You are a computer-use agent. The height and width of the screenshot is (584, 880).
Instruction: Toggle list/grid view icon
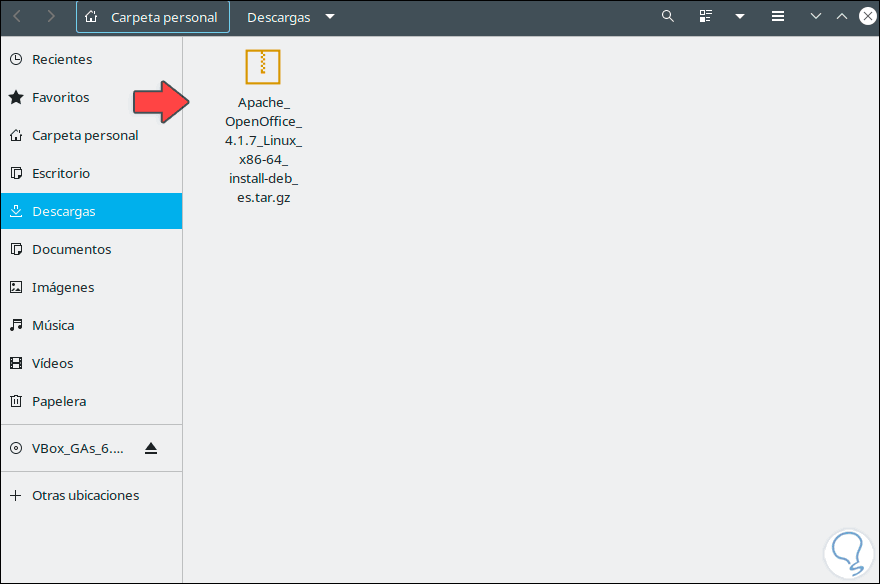pos(705,16)
